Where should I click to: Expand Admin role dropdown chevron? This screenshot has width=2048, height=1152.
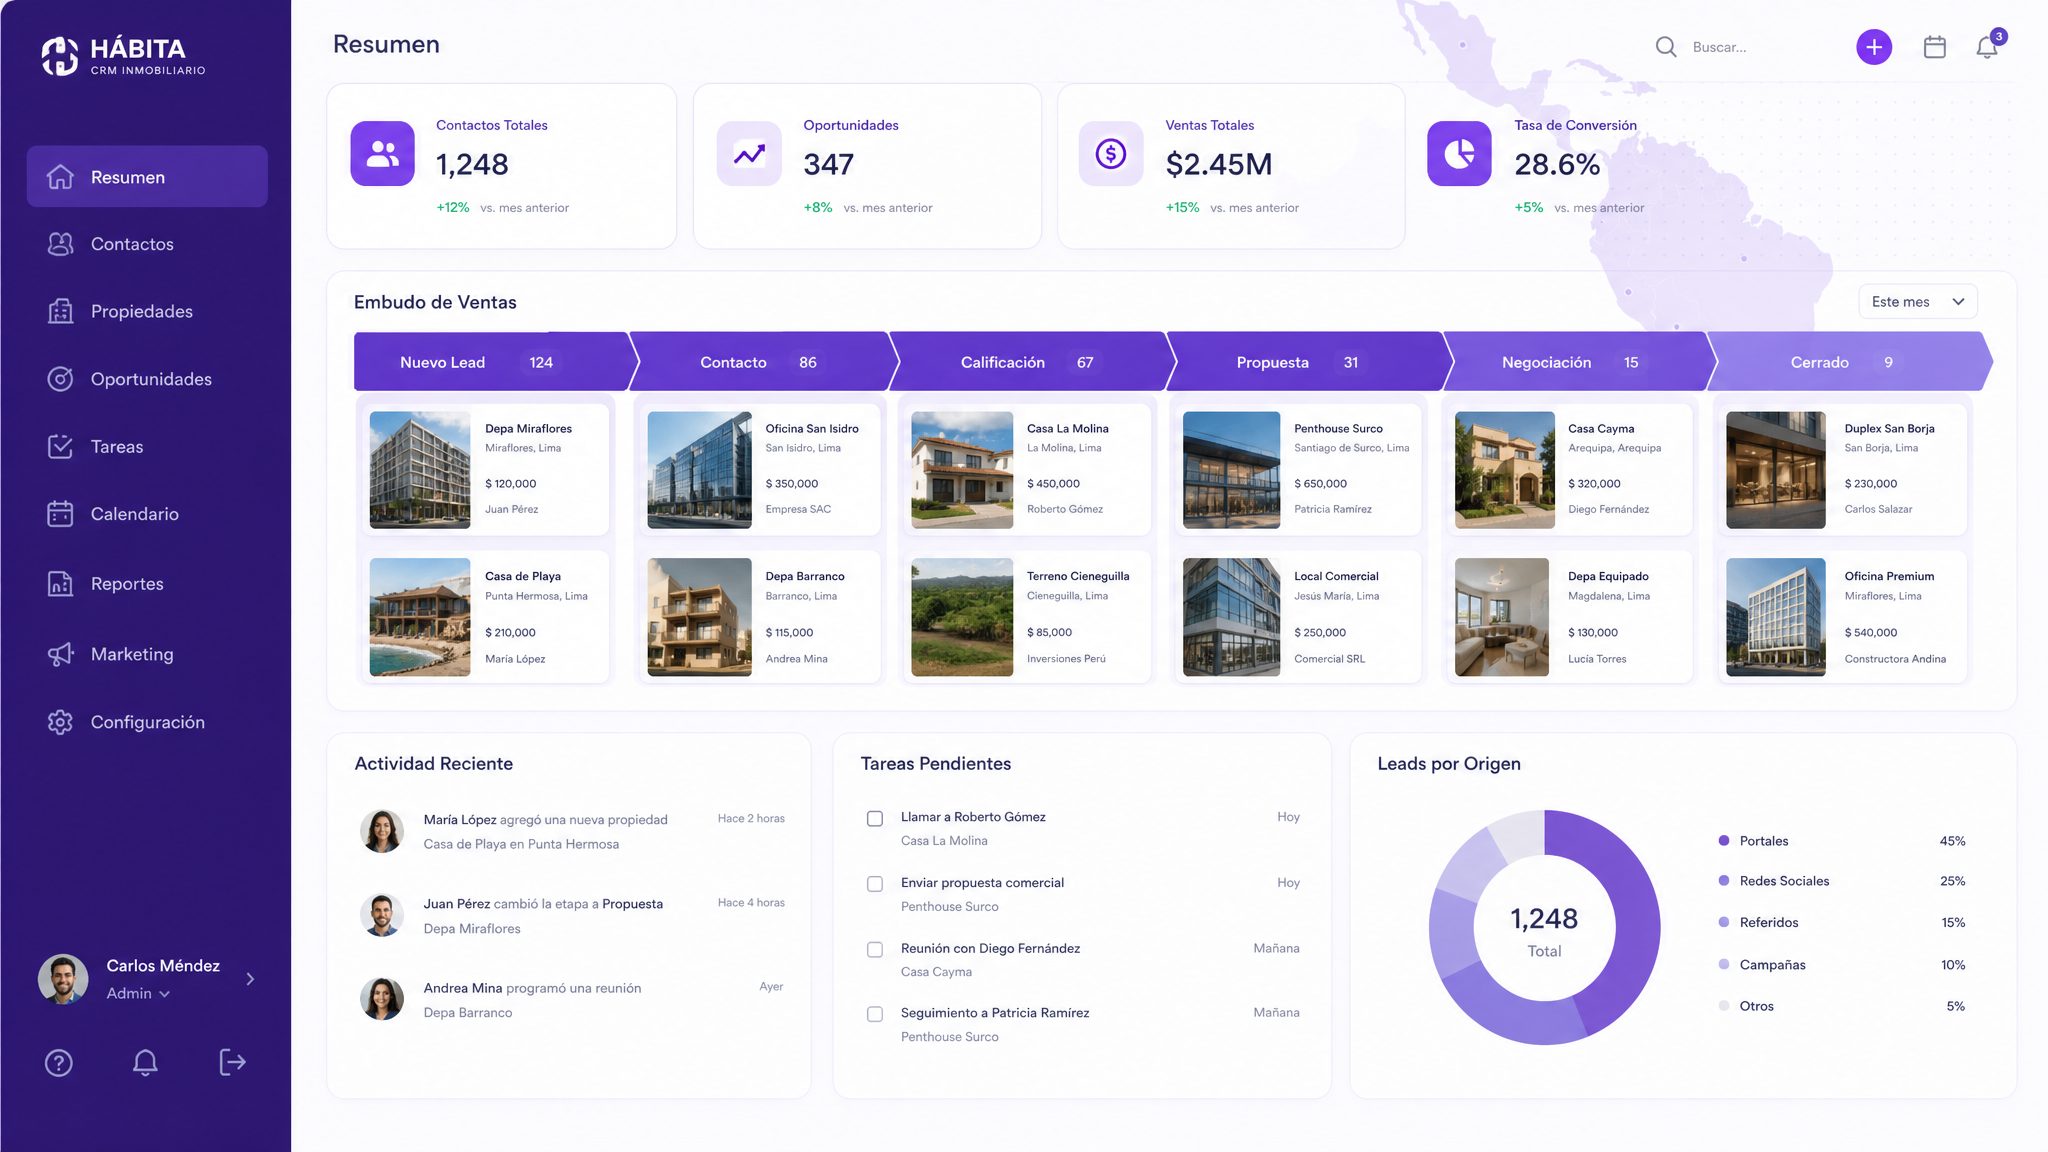pos(165,994)
